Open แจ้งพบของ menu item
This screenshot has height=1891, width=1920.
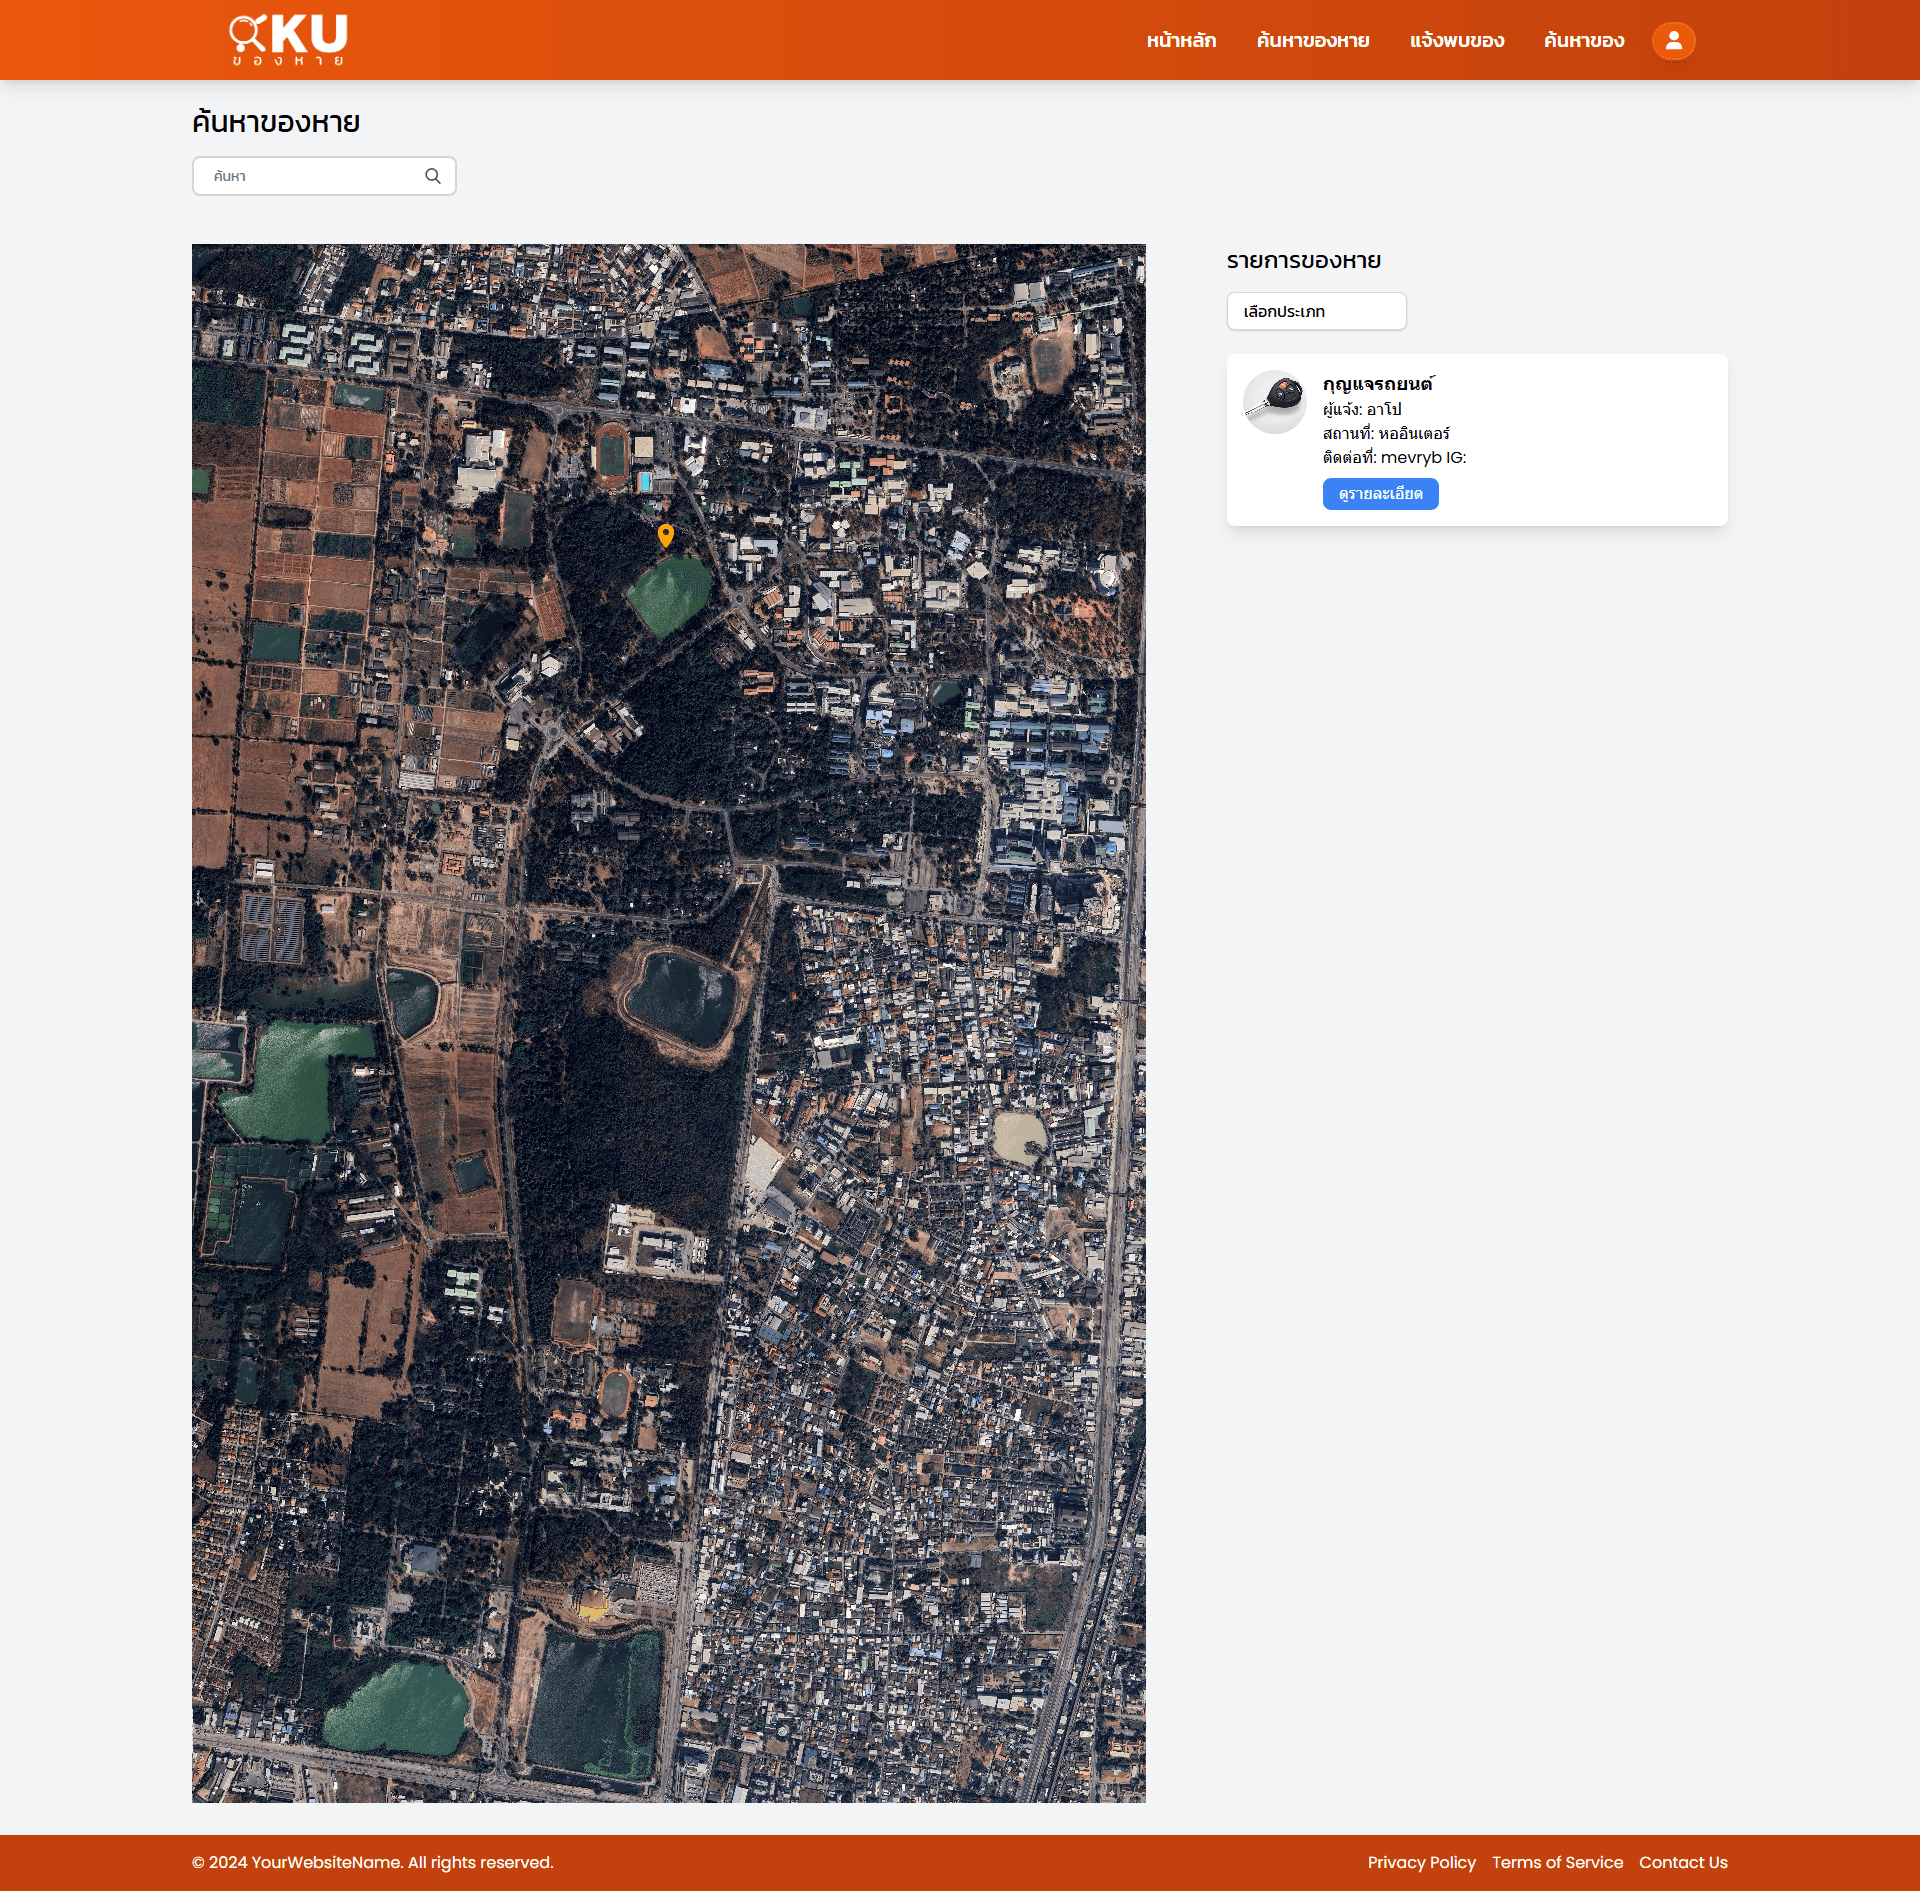(x=1457, y=41)
